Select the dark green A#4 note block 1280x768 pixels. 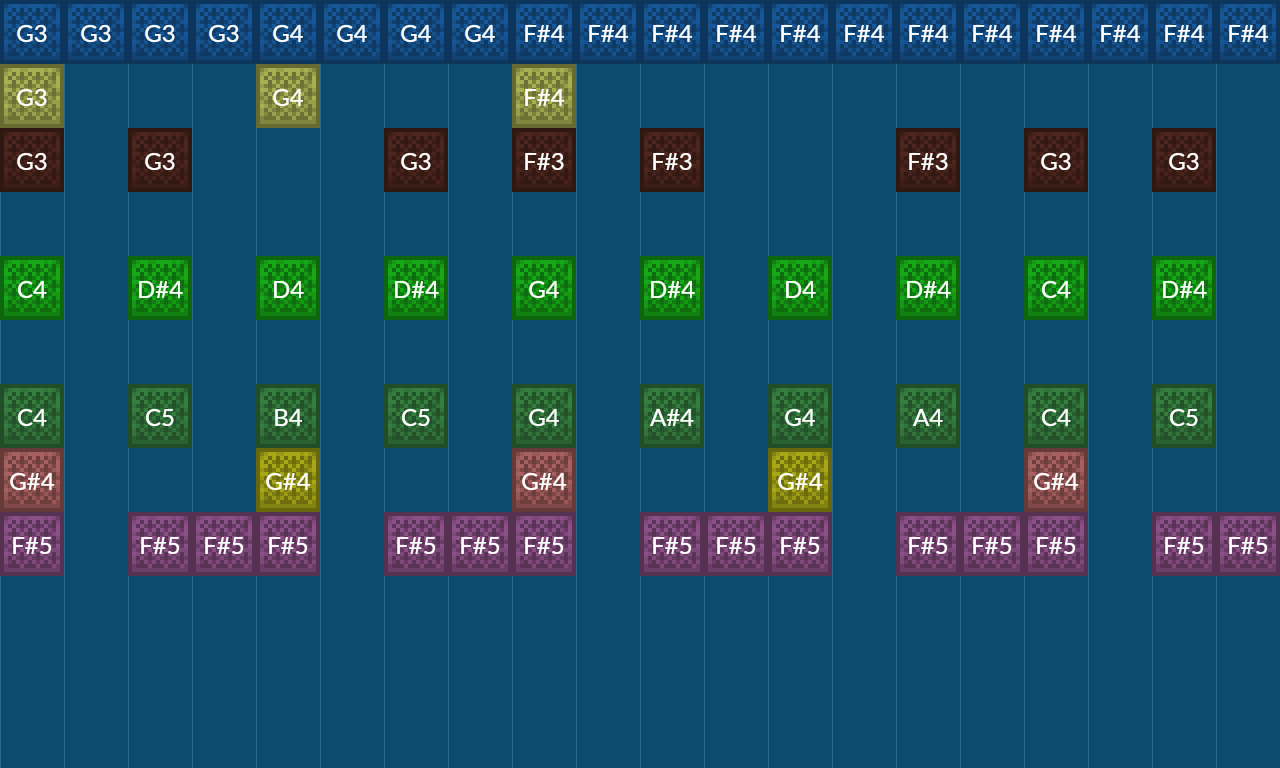point(672,417)
